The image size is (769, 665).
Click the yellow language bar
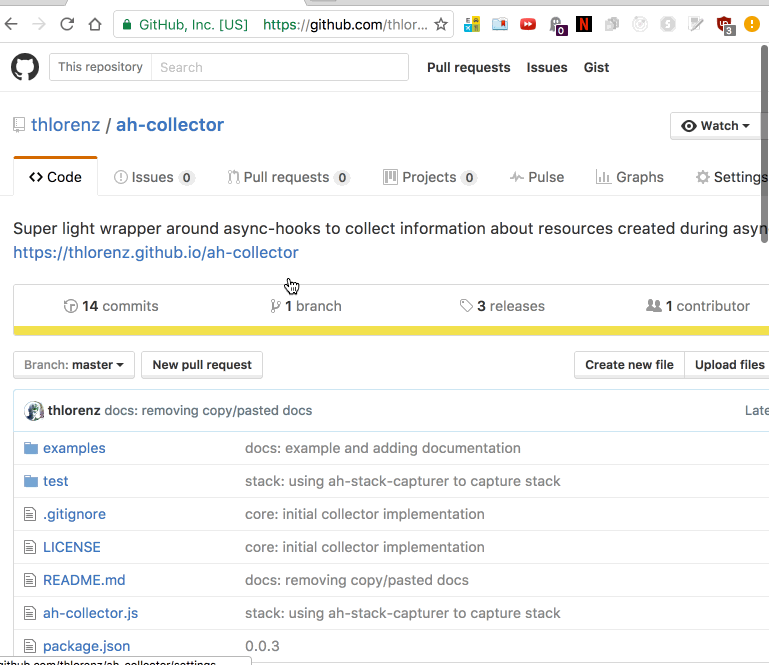tap(391, 331)
